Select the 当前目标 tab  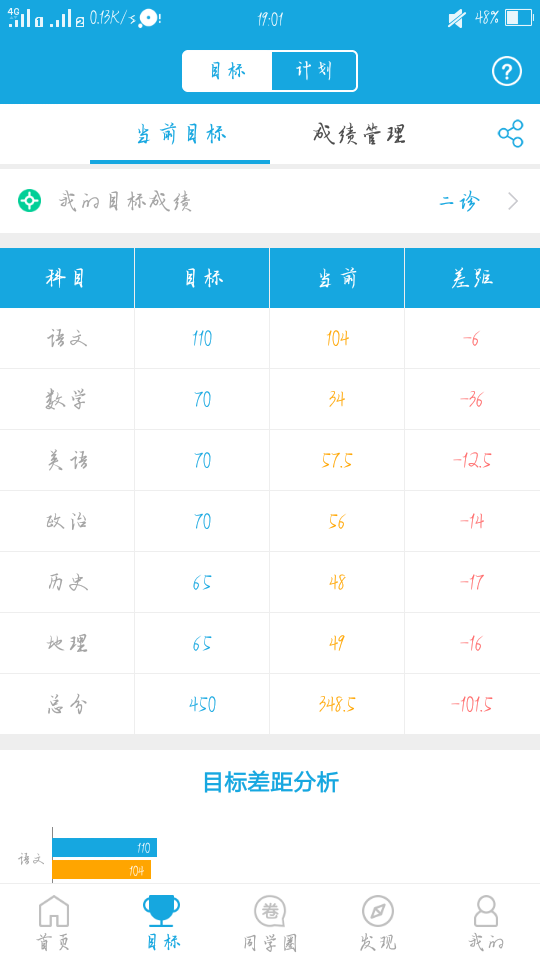click(x=181, y=133)
